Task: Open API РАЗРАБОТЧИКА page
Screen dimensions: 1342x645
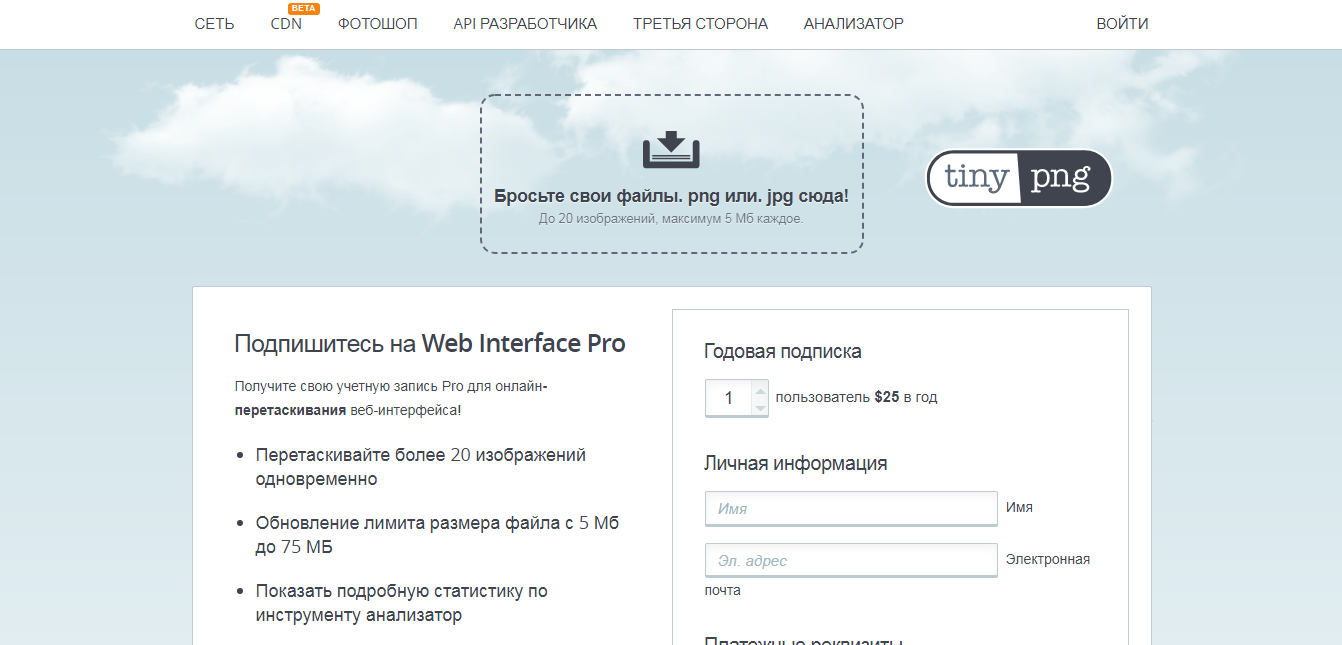Action: tap(525, 23)
